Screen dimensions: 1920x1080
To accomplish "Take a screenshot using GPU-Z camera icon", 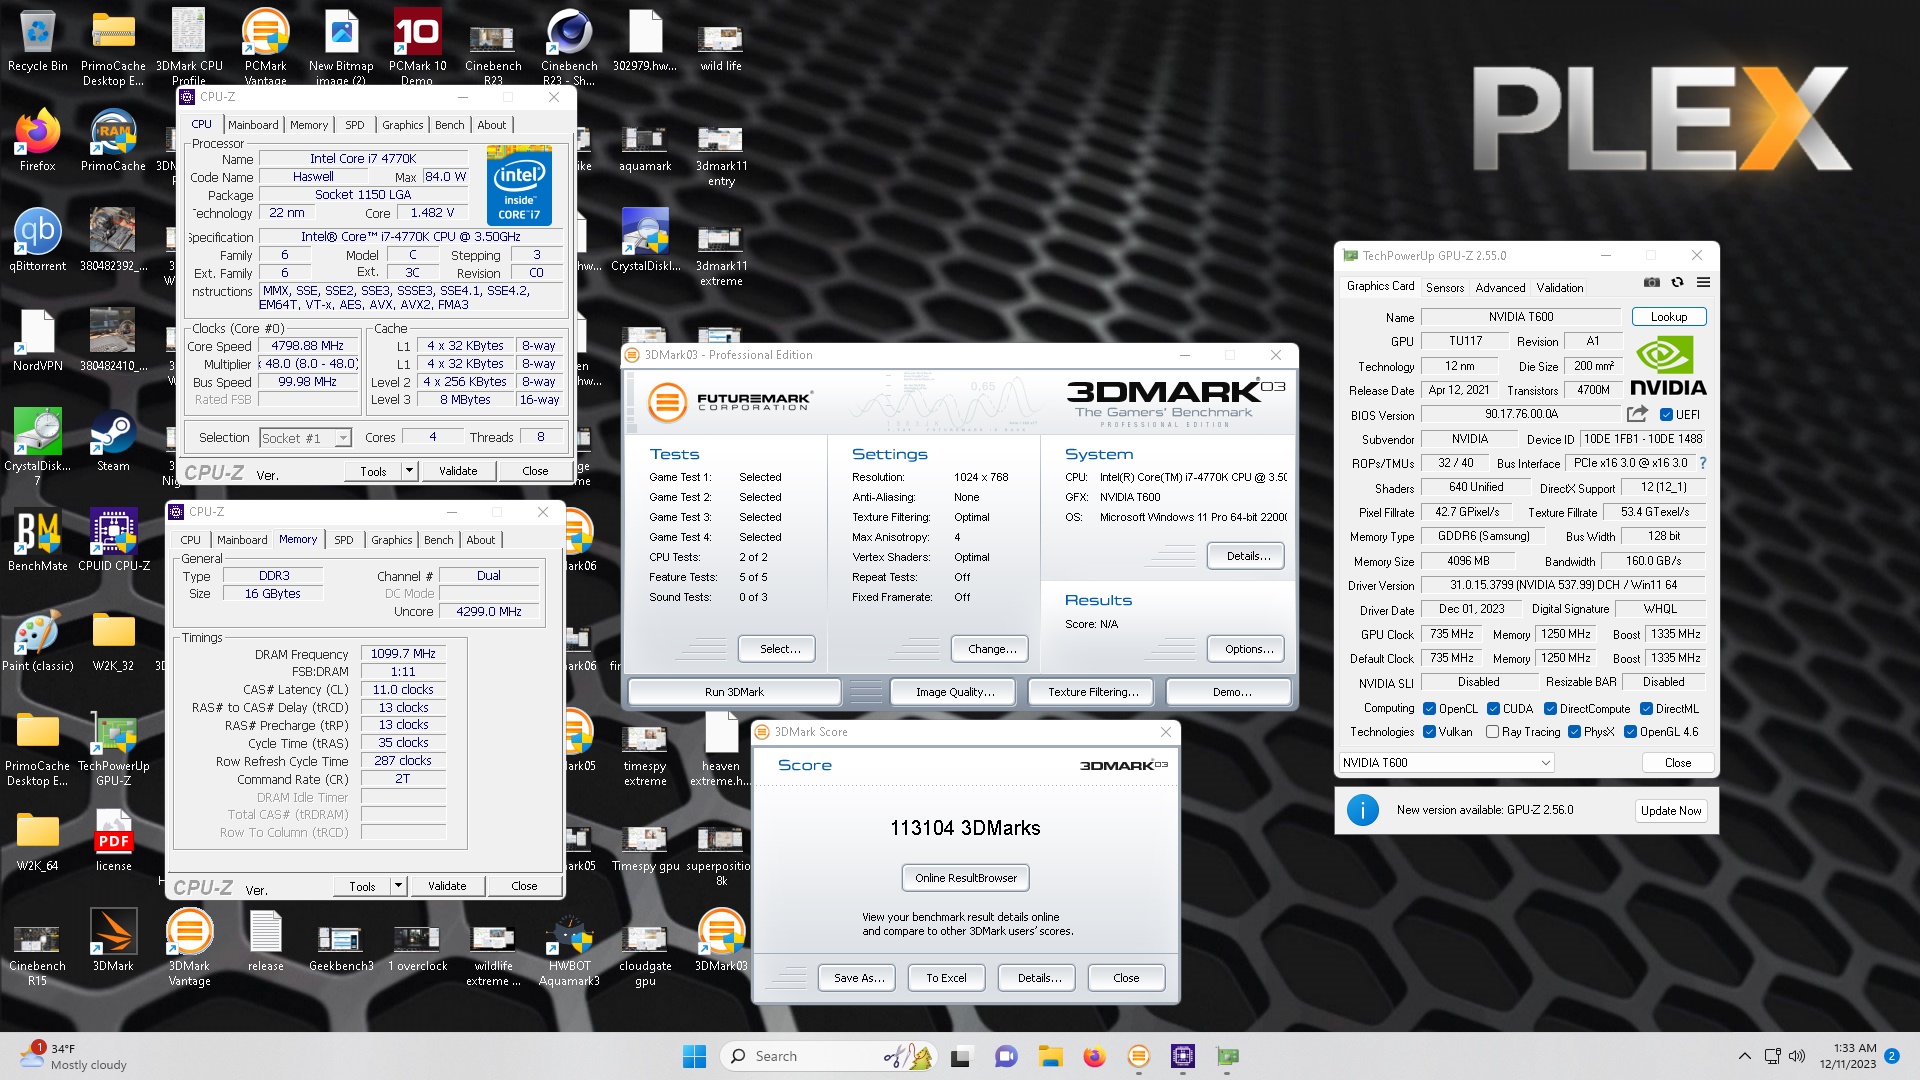I will (x=1652, y=283).
